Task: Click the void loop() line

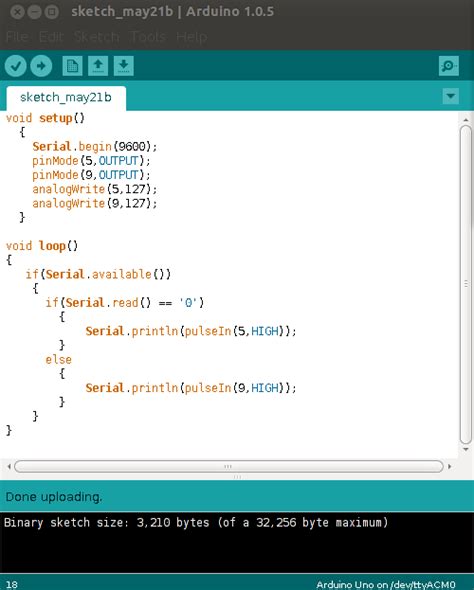Action: (x=42, y=246)
